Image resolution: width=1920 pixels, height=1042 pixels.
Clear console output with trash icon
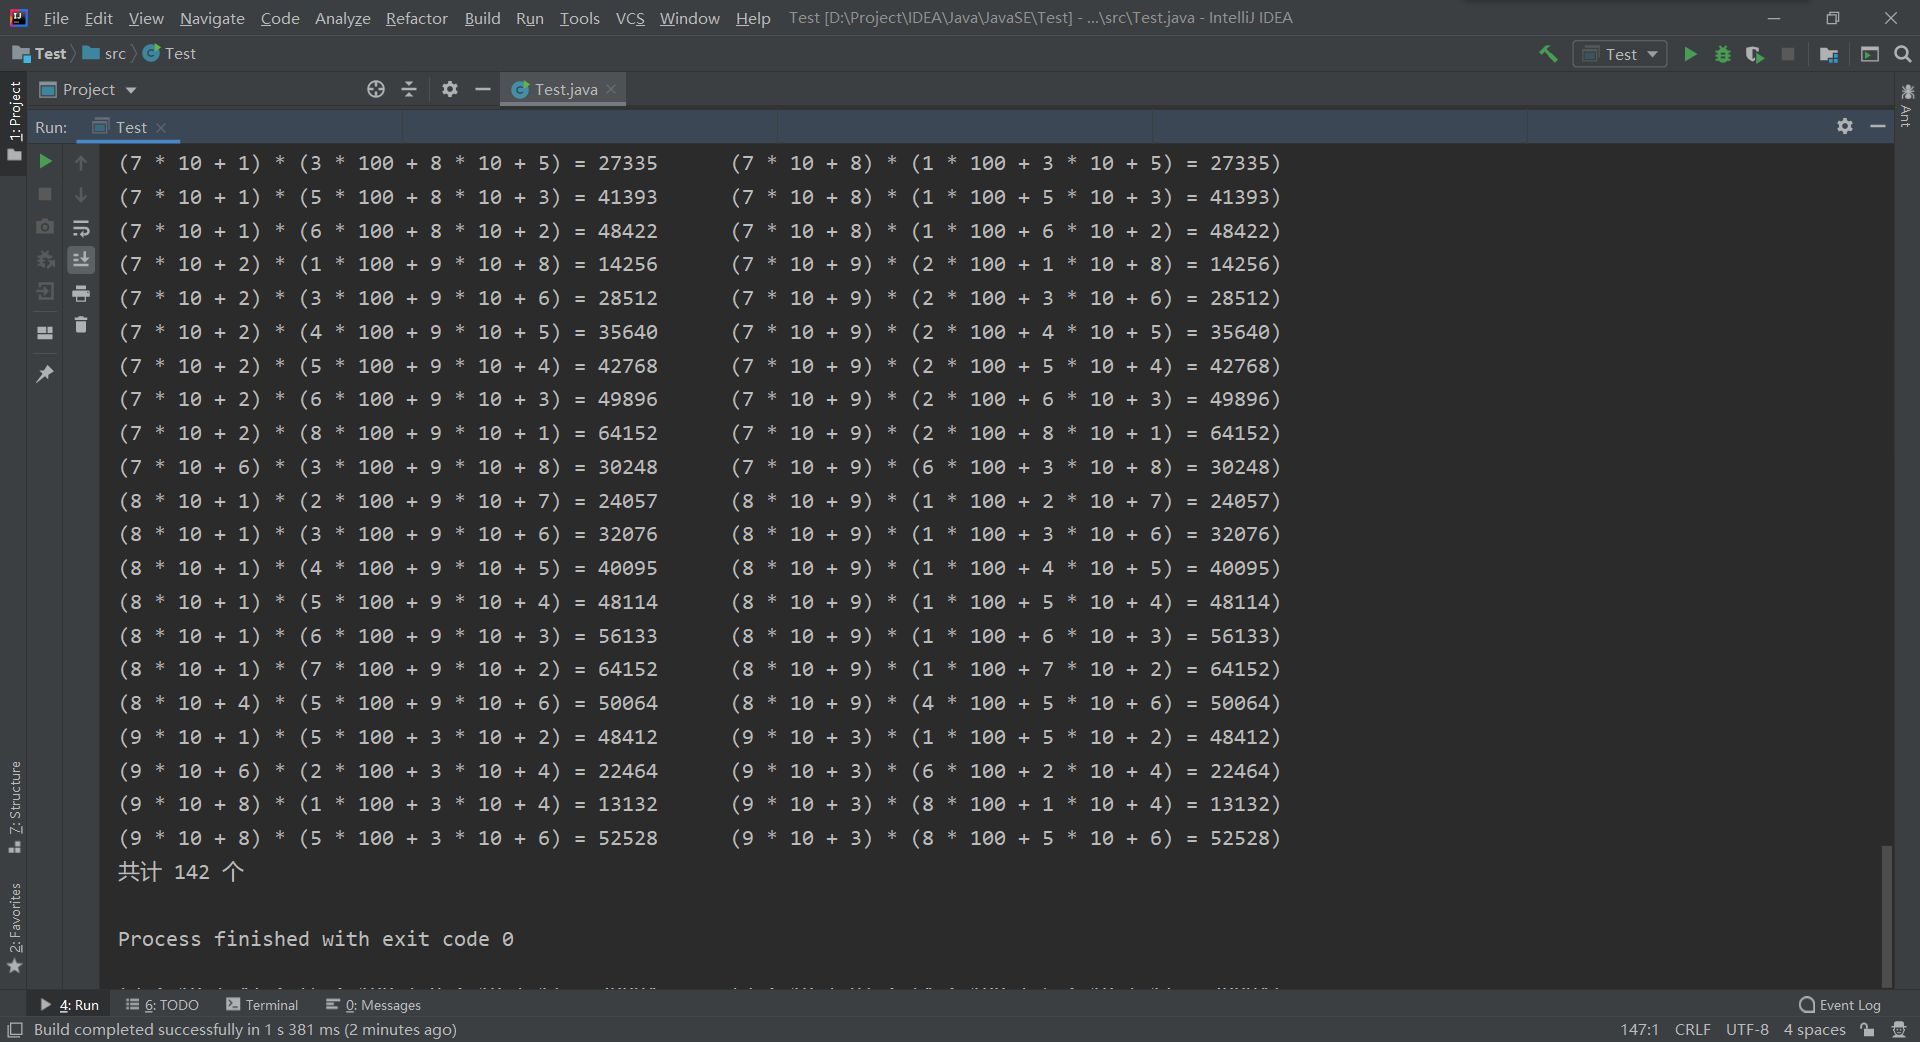tap(81, 325)
